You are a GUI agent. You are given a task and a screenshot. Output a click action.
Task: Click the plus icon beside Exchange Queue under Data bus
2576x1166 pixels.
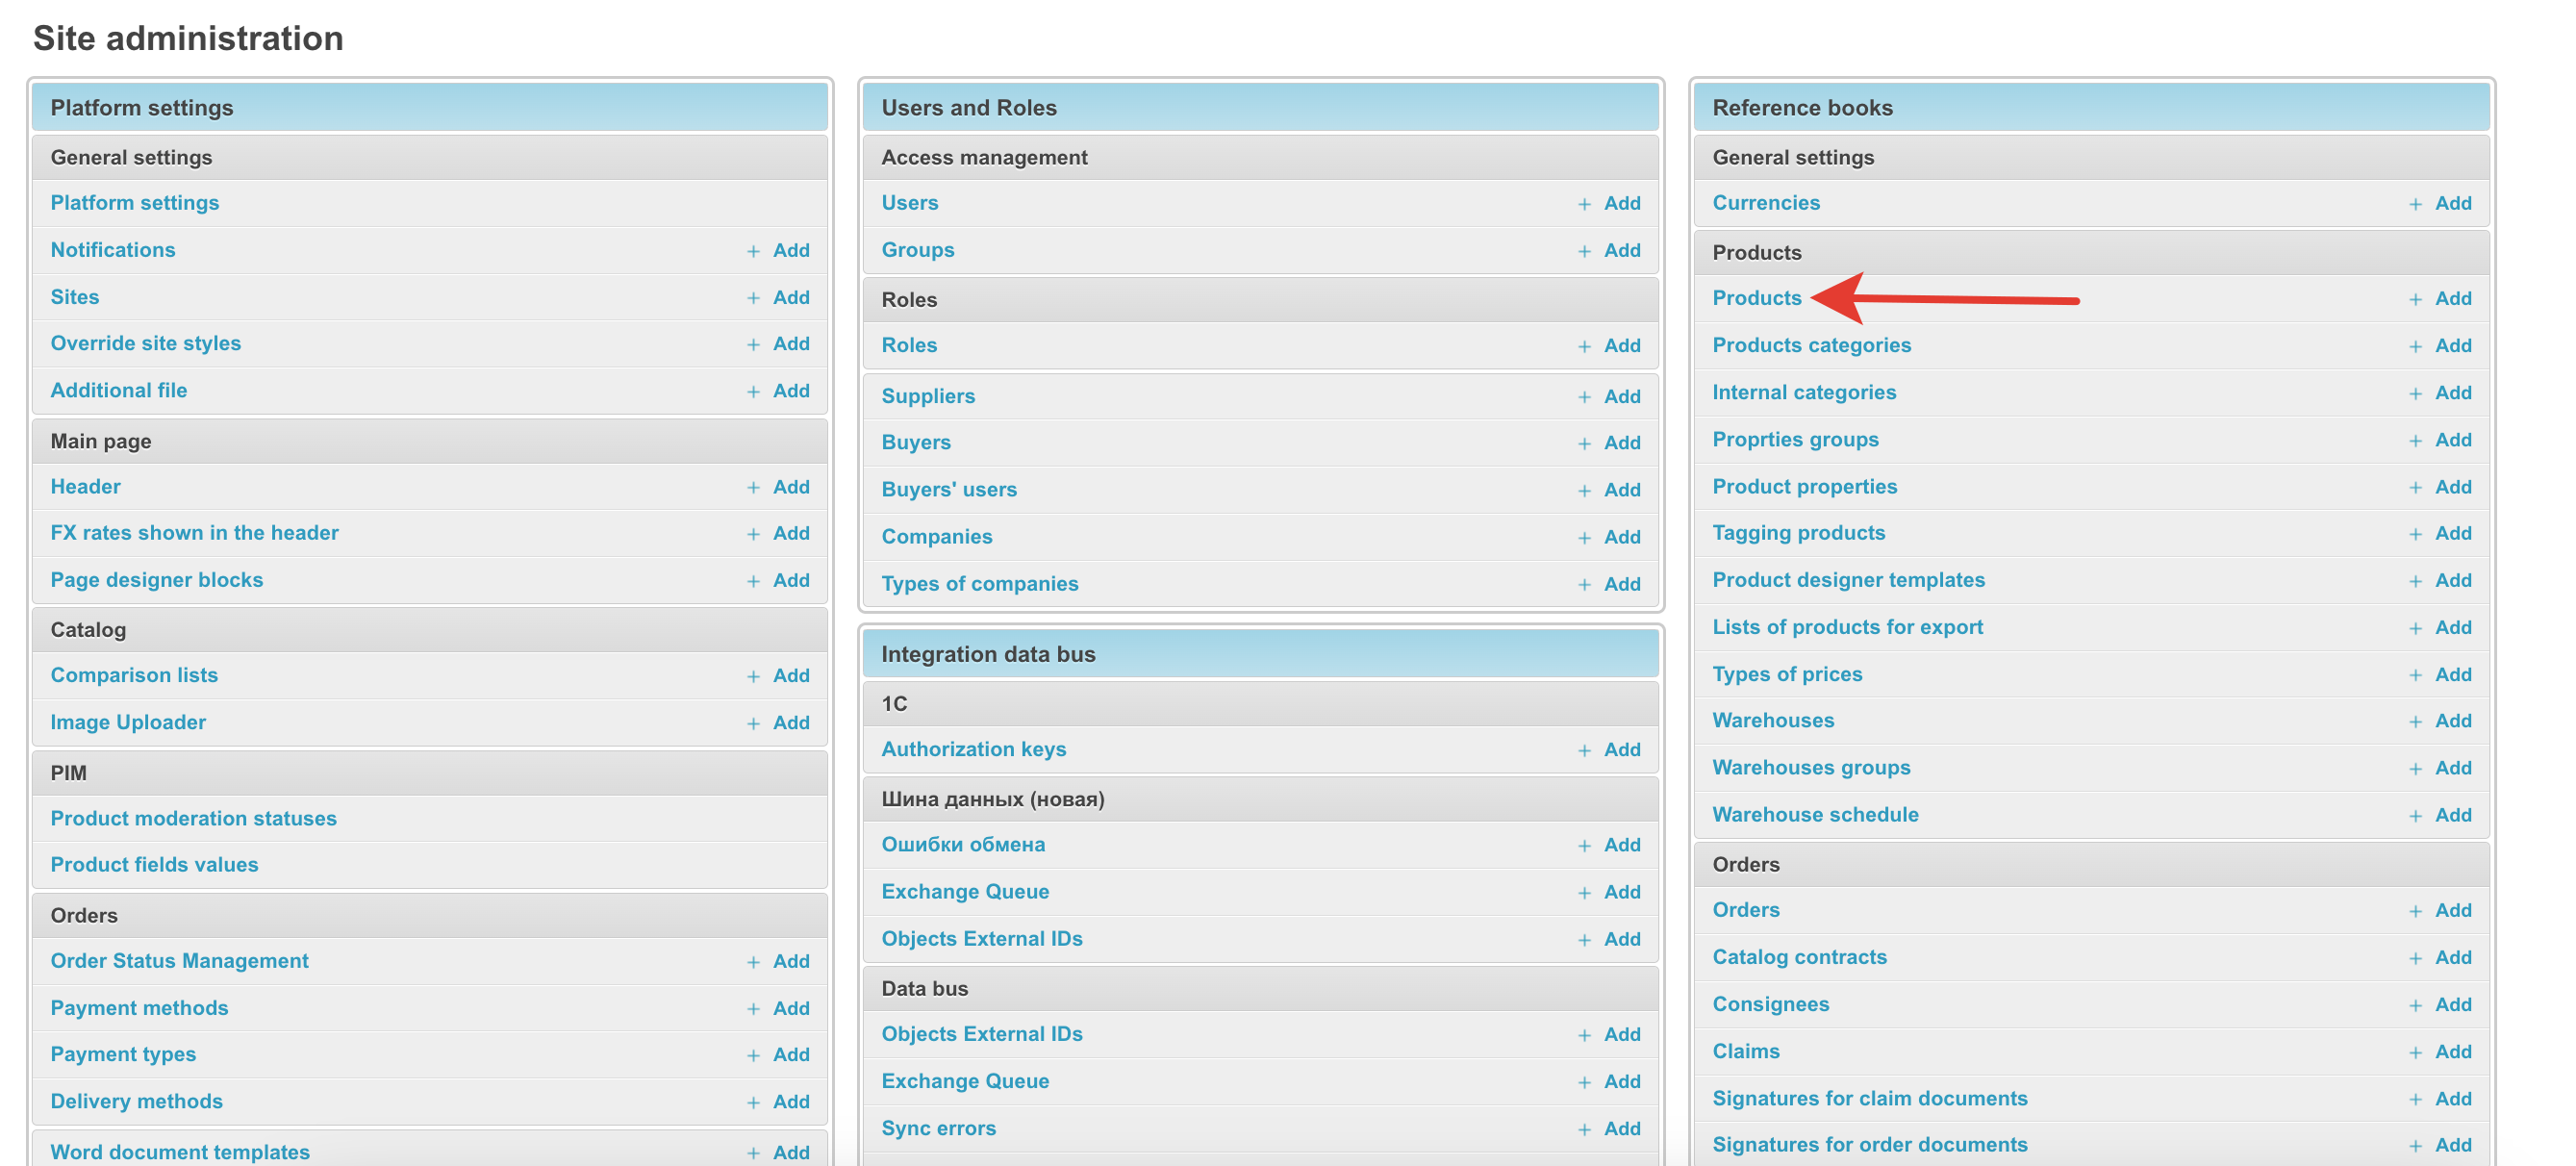click(1584, 1082)
